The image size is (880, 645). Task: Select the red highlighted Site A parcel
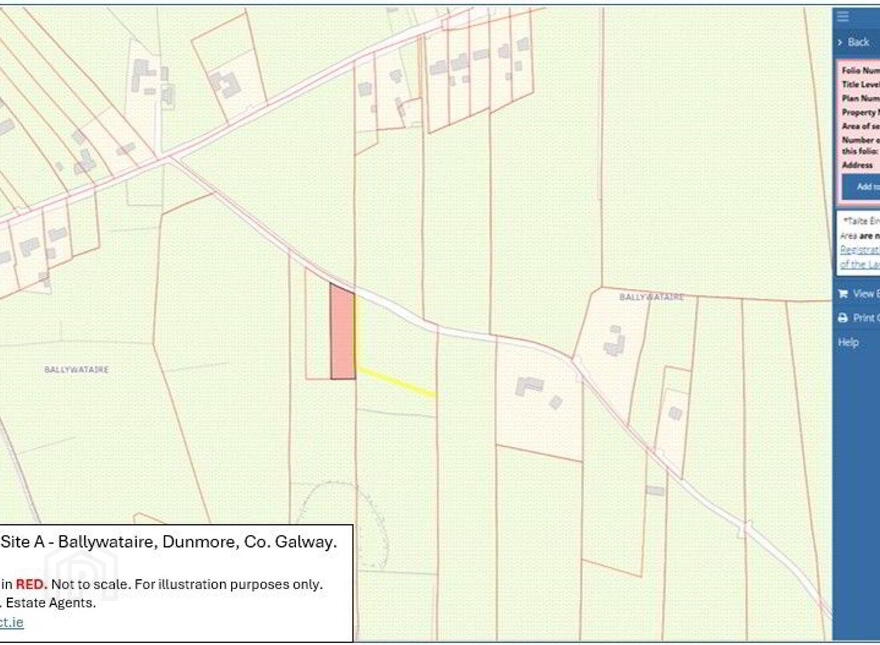(x=342, y=334)
